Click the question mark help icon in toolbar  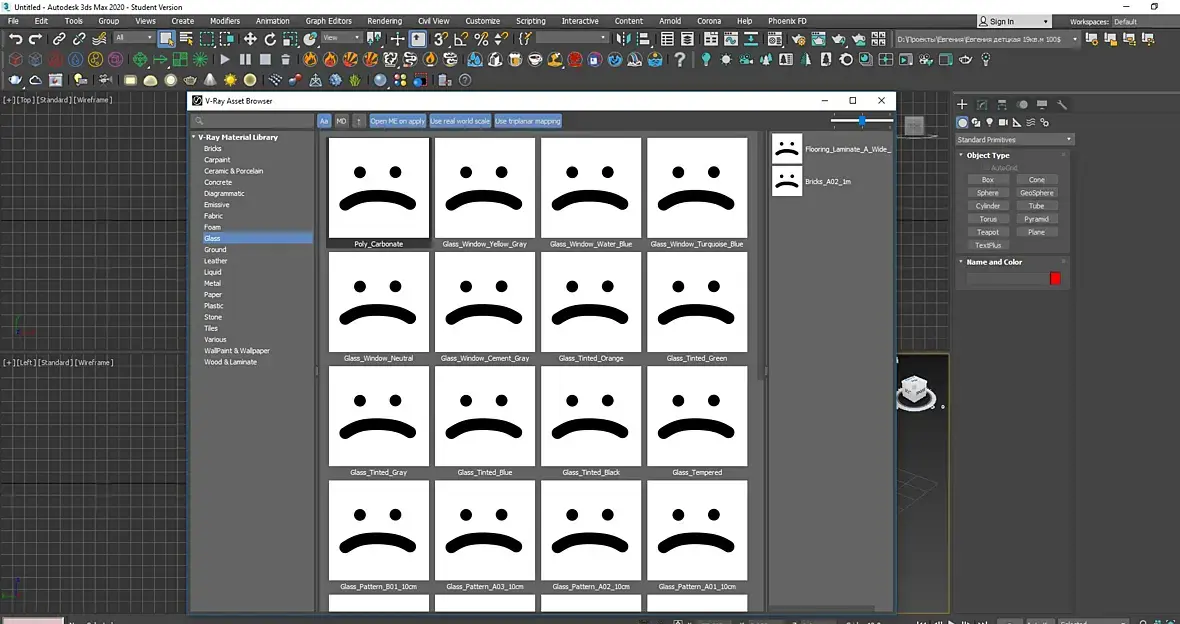click(680, 59)
